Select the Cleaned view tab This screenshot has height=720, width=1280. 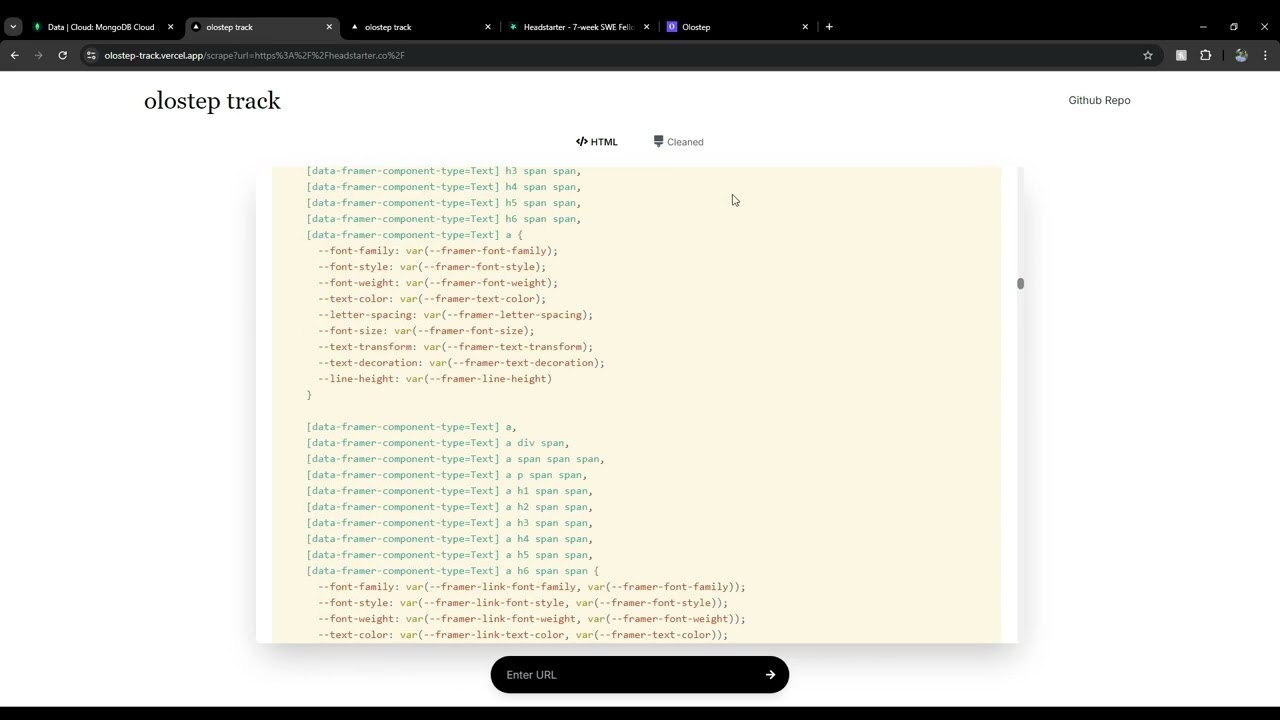tap(679, 142)
